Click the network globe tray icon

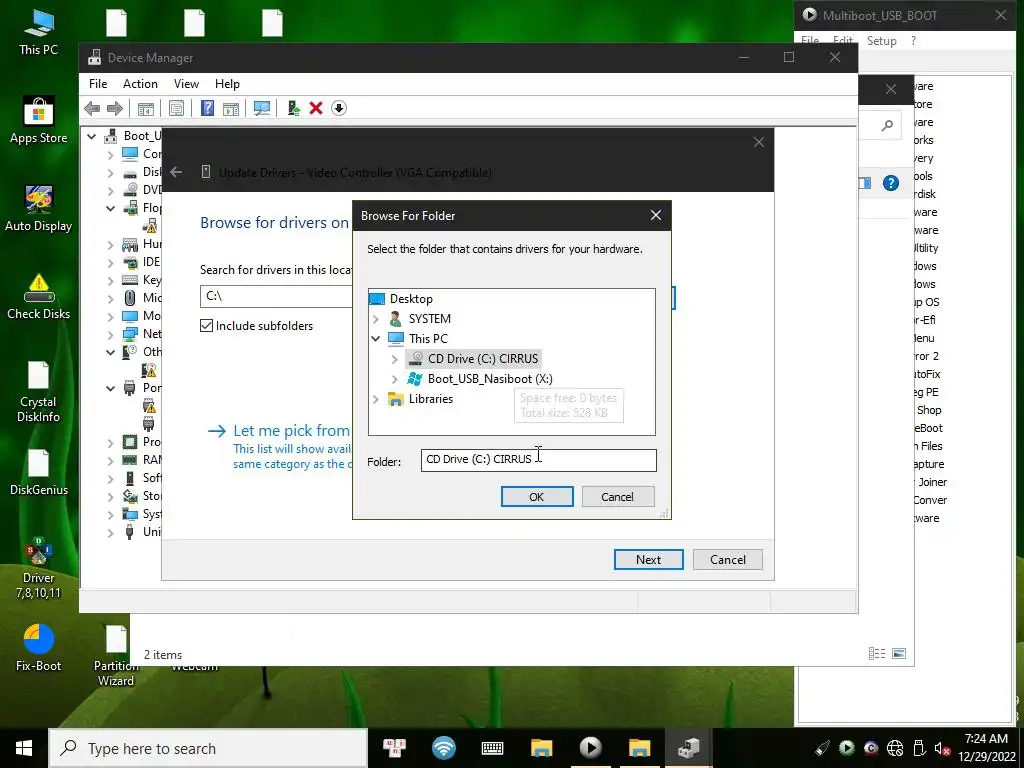[x=895, y=748]
